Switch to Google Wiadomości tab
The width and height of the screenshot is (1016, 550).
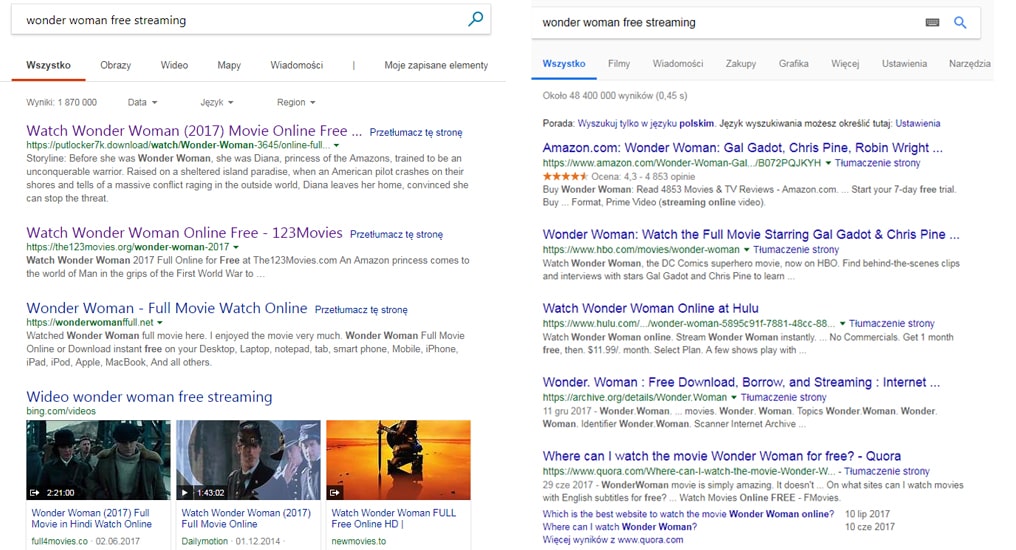tap(678, 63)
